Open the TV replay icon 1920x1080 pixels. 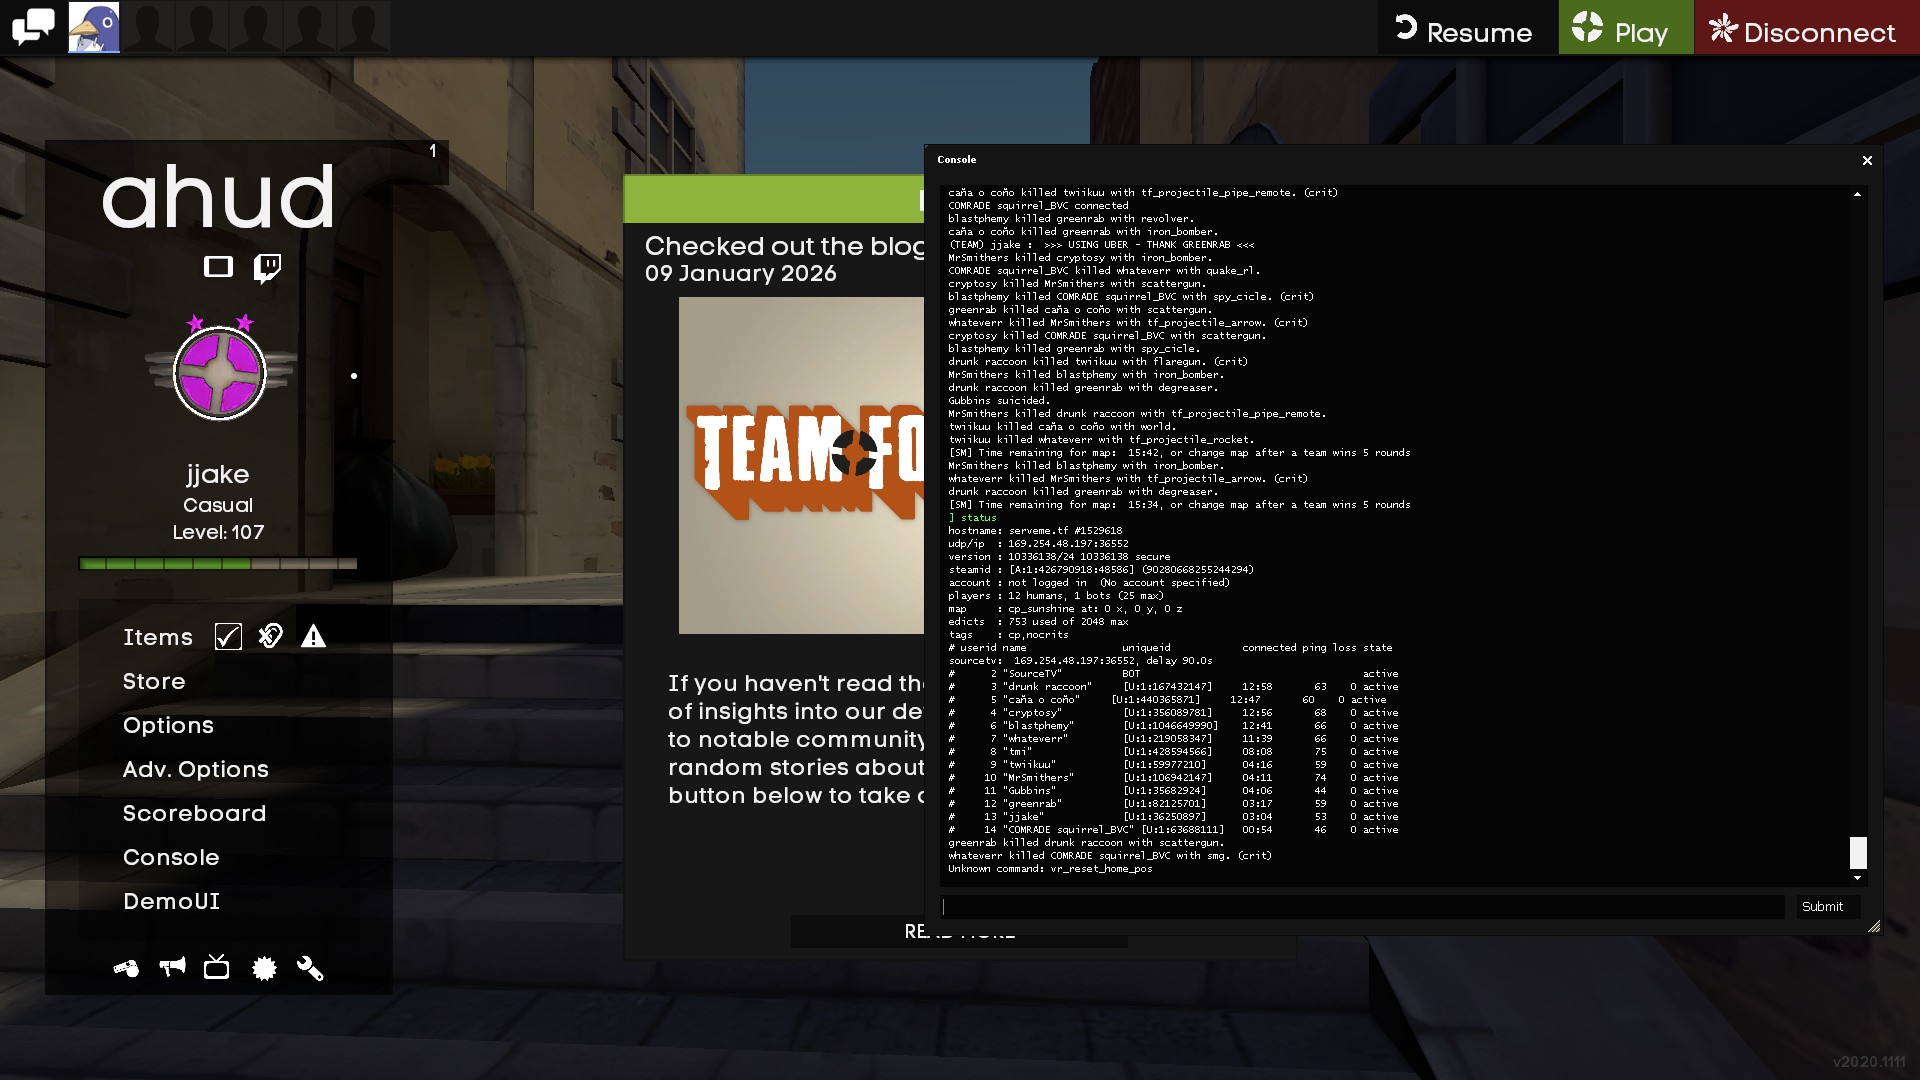coord(216,967)
